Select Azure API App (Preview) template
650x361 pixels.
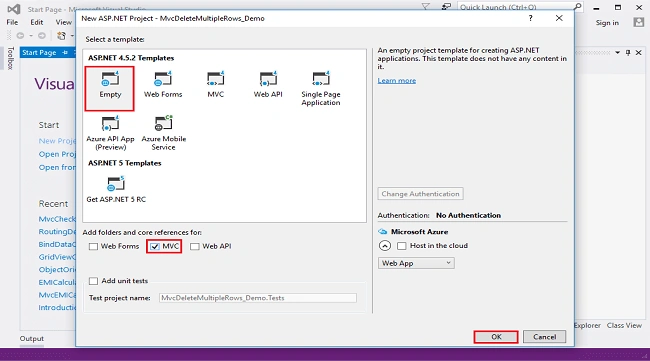110,133
